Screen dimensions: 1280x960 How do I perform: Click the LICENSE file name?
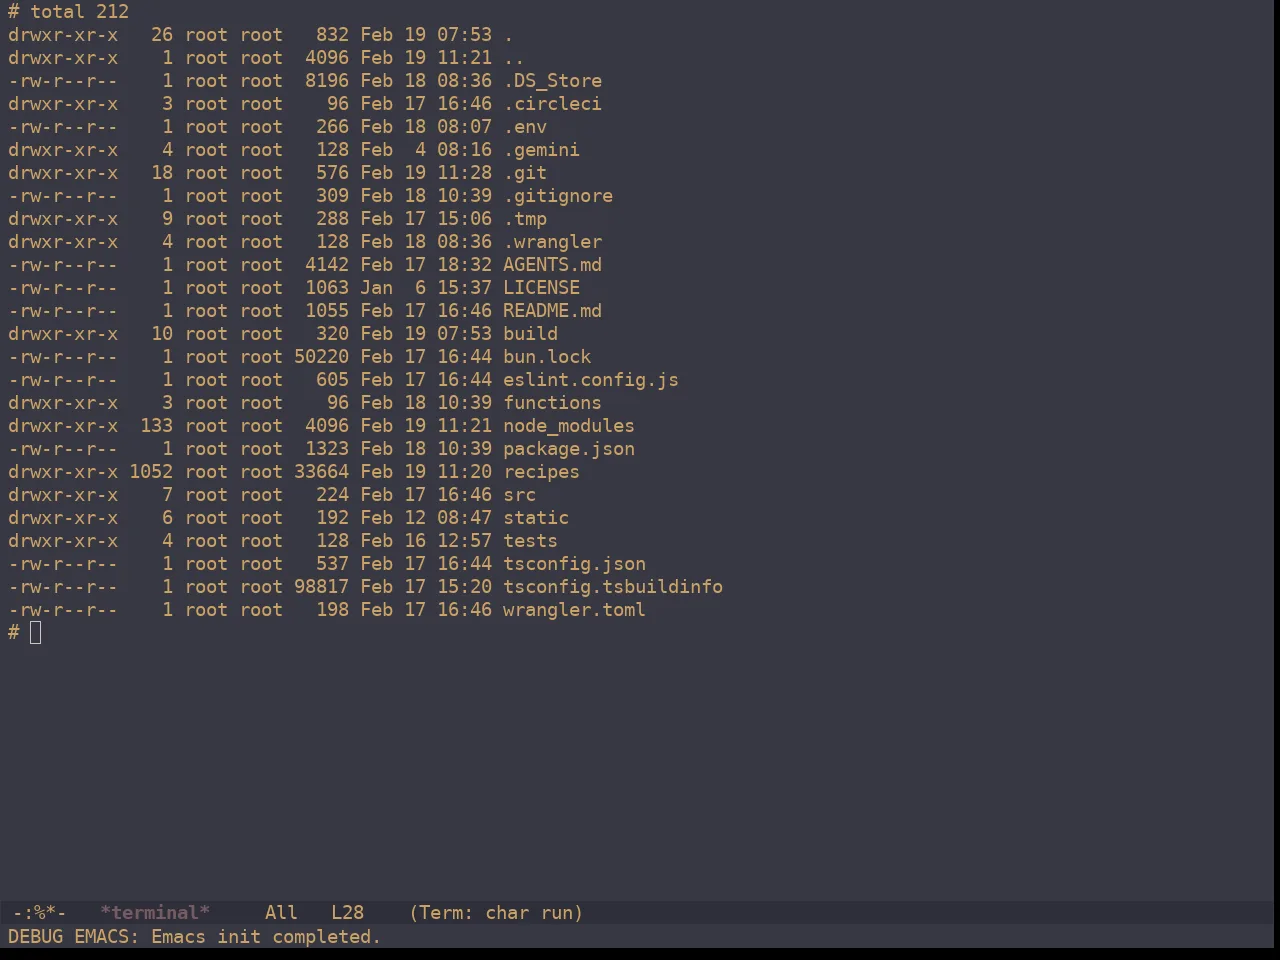pyautogui.click(x=541, y=288)
